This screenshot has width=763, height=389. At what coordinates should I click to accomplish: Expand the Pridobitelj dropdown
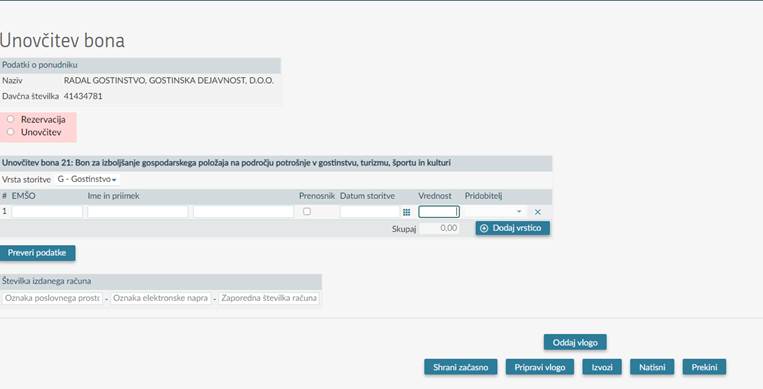click(x=494, y=212)
